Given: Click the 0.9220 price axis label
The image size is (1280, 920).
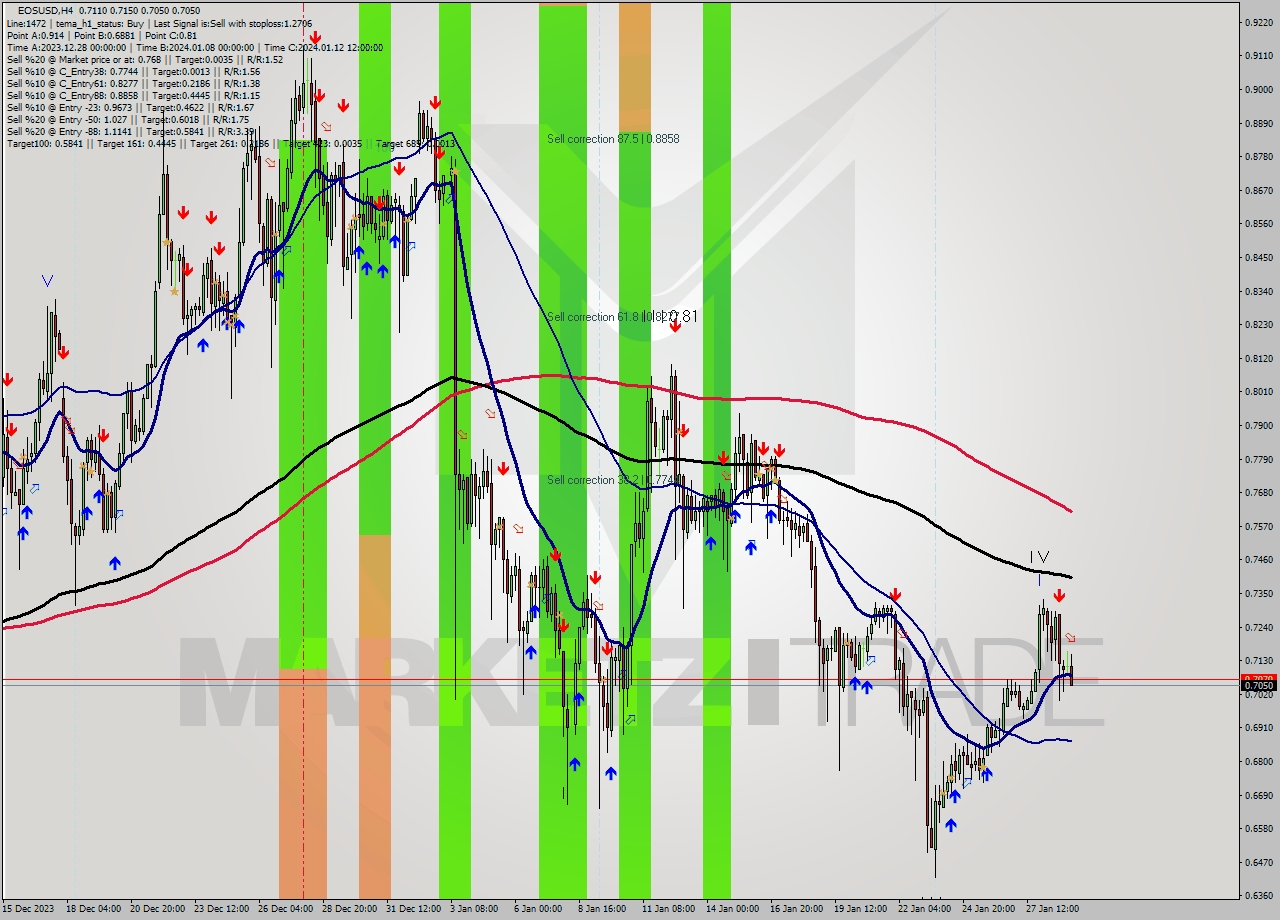Looking at the screenshot, I should 1257,22.
